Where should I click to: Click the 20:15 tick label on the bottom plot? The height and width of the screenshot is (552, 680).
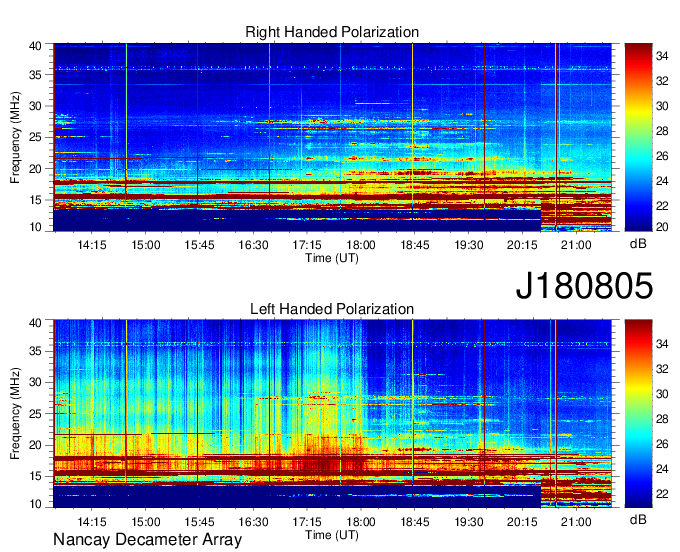[x=522, y=522]
